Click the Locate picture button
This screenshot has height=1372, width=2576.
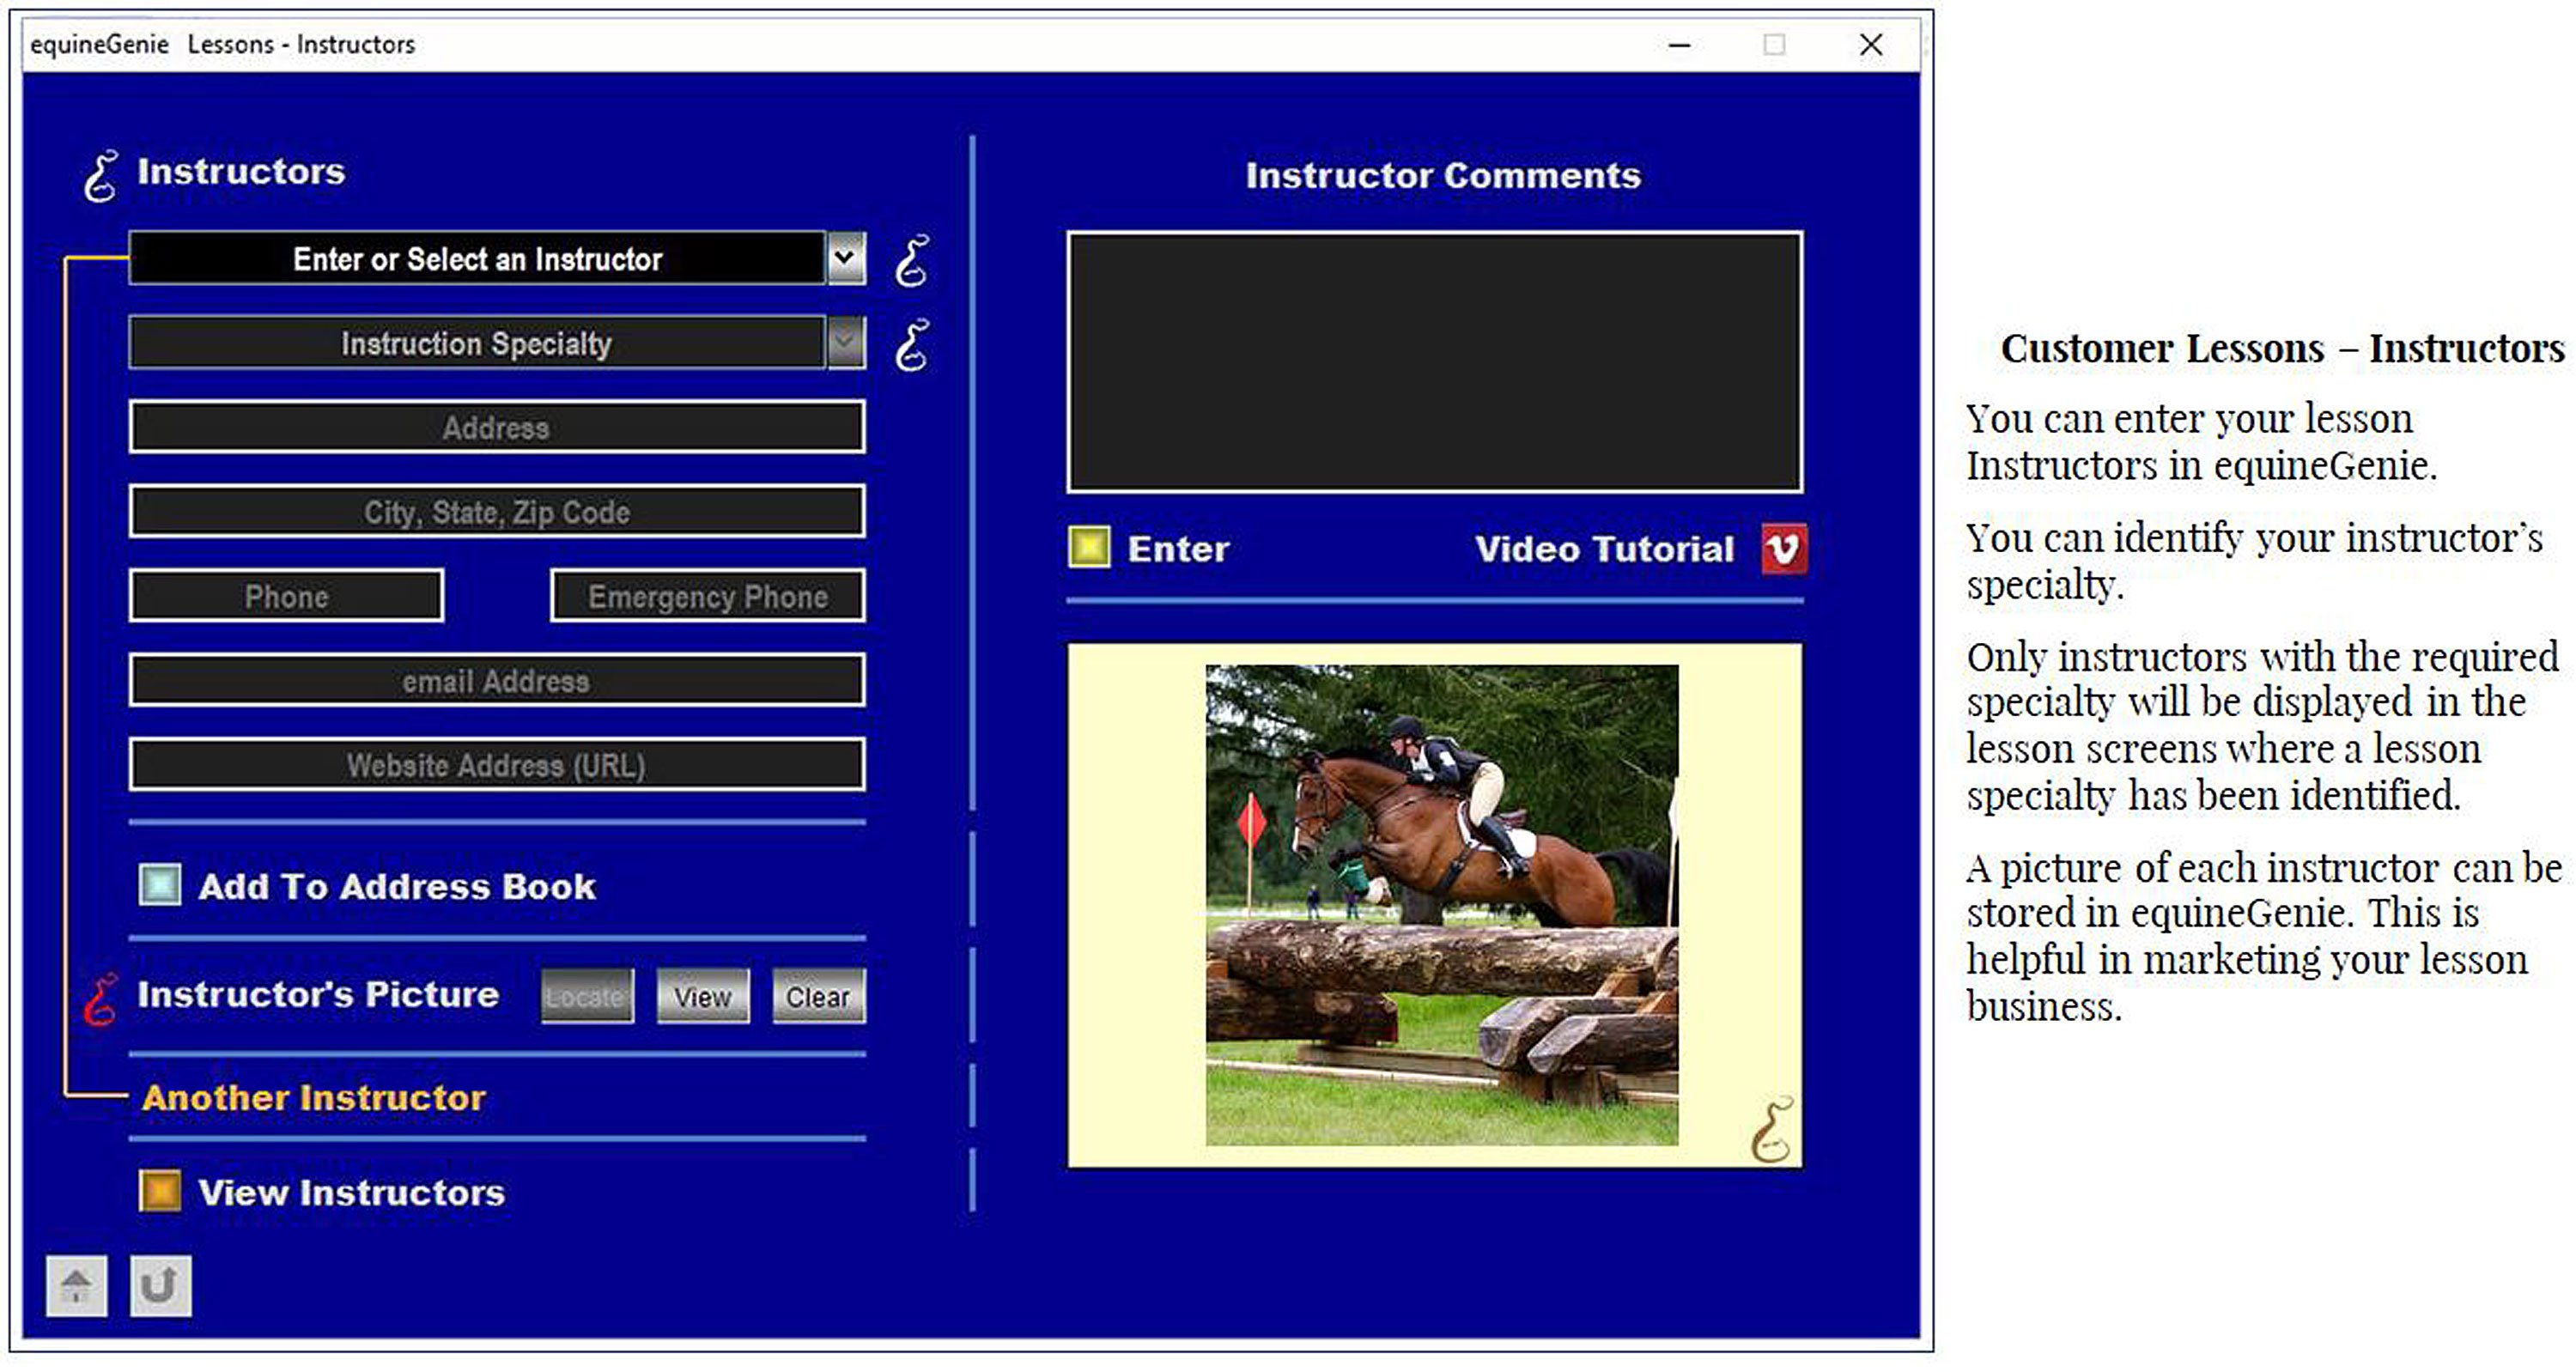click(x=587, y=996)
